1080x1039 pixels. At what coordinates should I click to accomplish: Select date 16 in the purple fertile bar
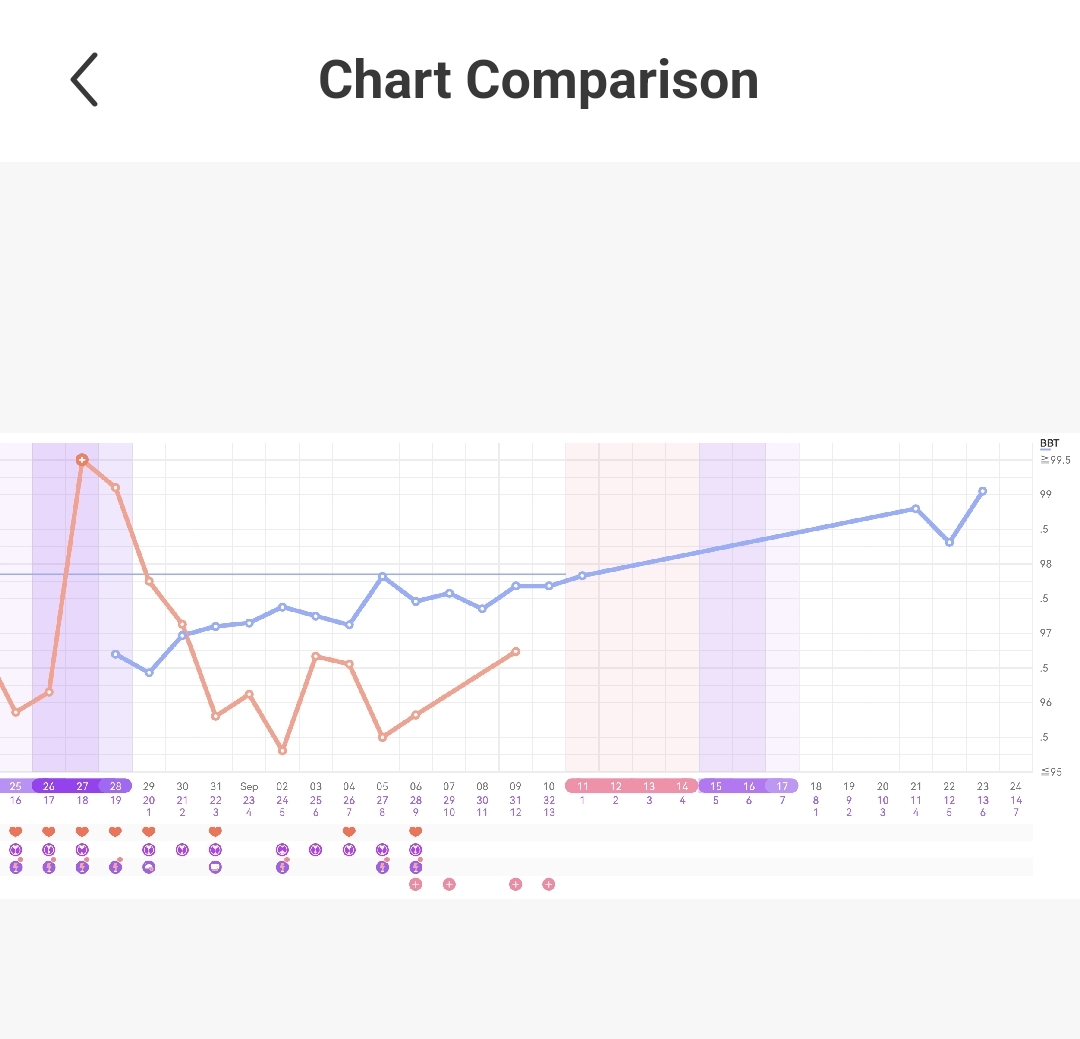tap(749, 786)
